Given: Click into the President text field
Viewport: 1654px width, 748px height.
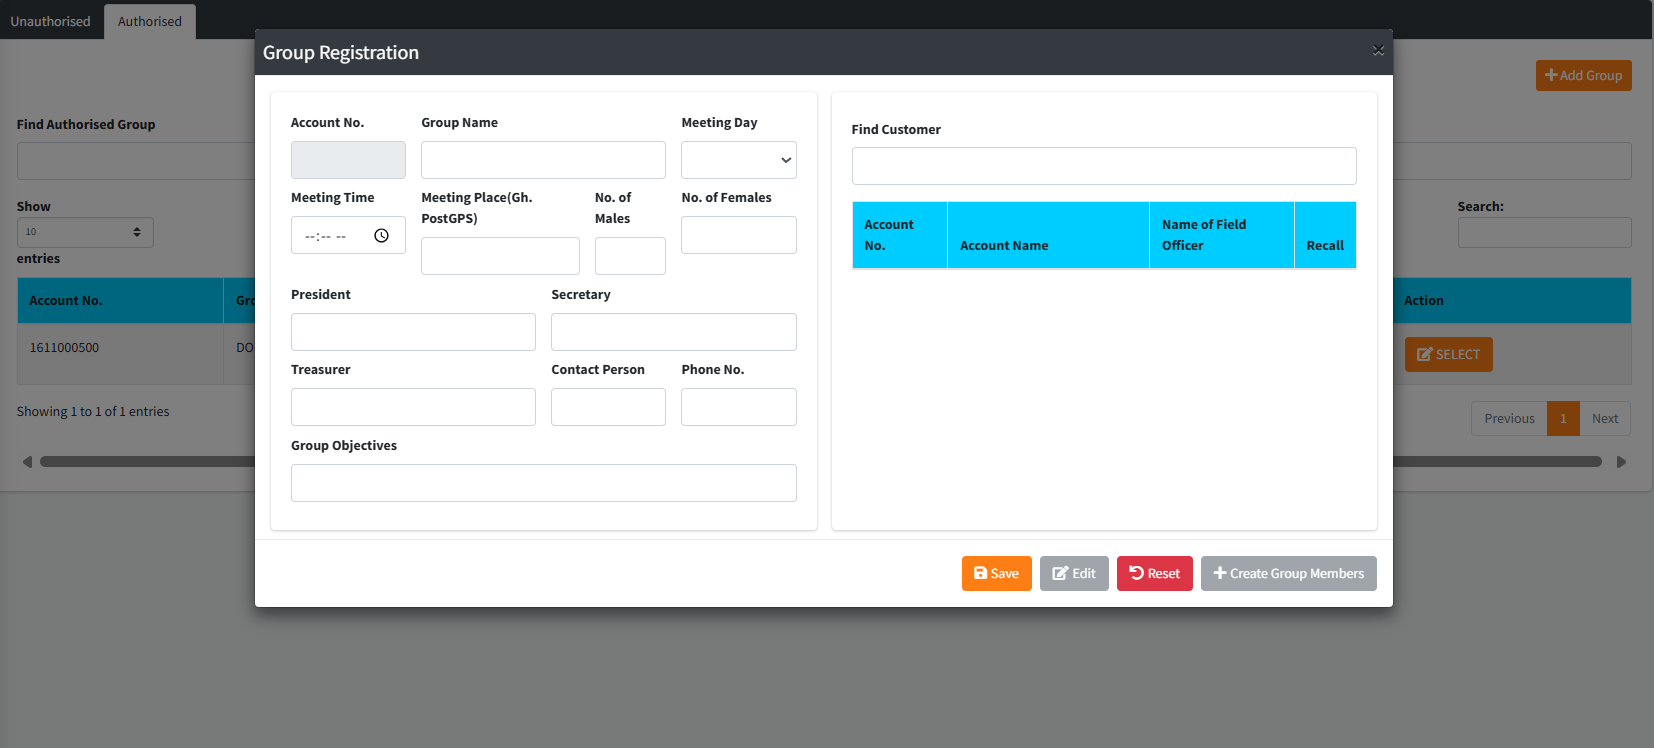Looking at the screenshot, I should point(413,332).
